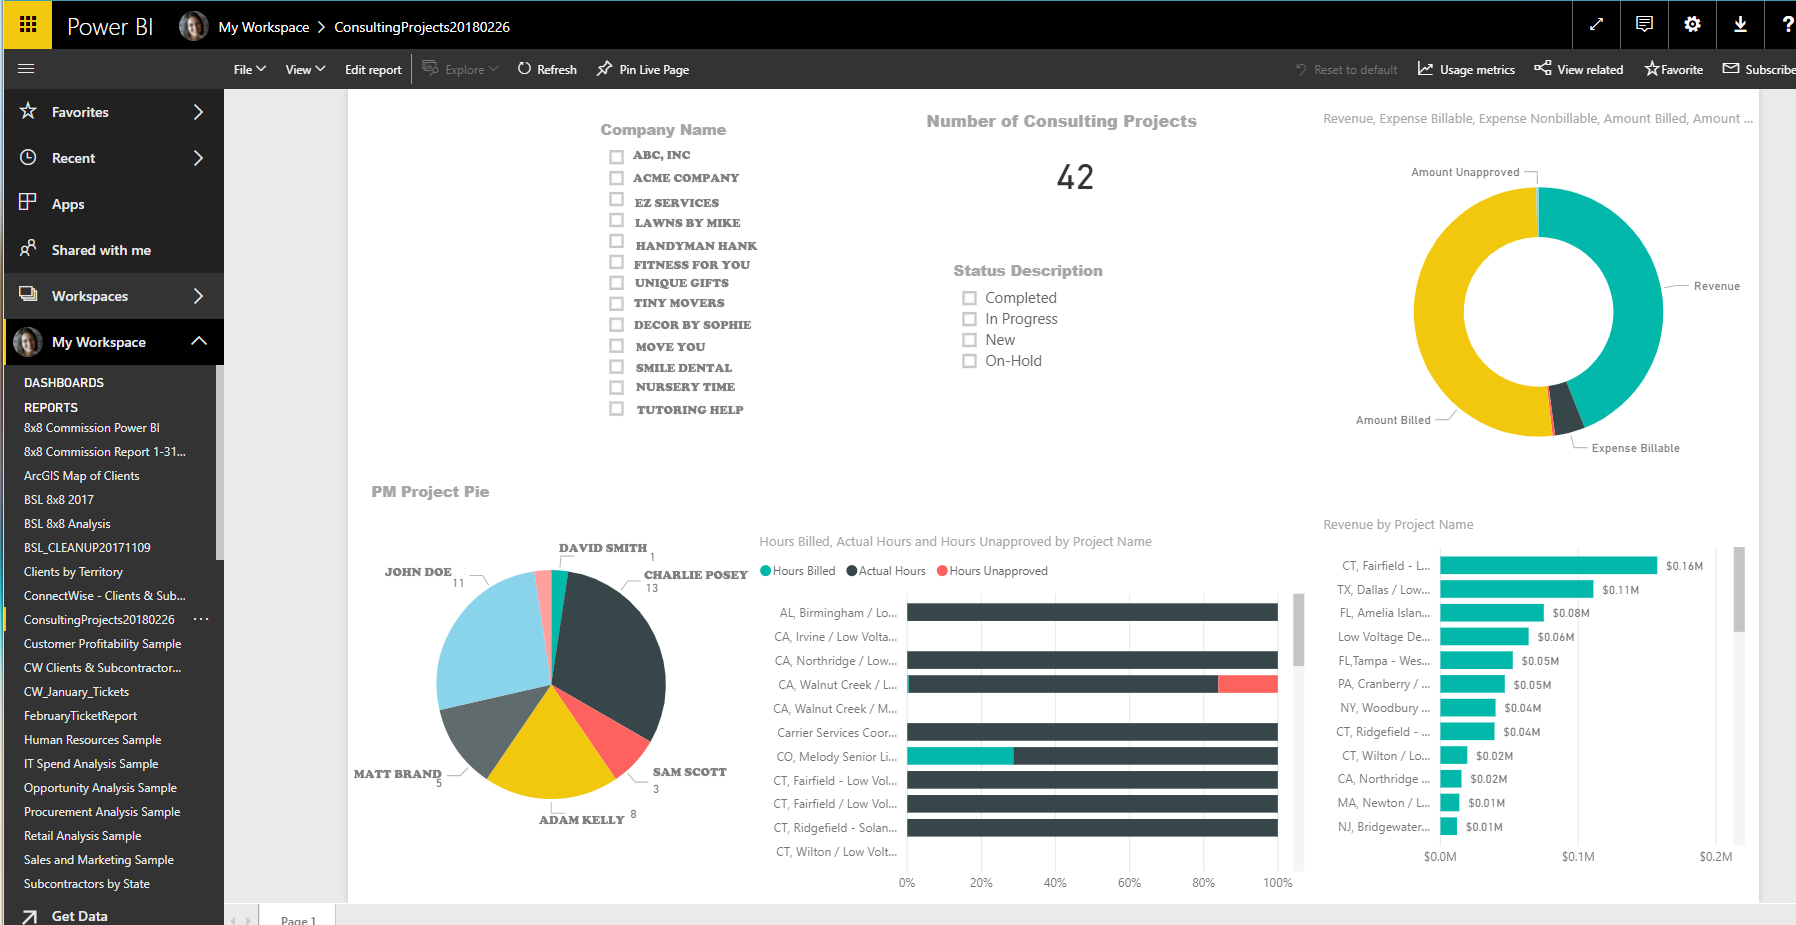Open the BSL 8x8 Analysis report
The width and height of the screenshot is (1796, 925).
(67, 524)
